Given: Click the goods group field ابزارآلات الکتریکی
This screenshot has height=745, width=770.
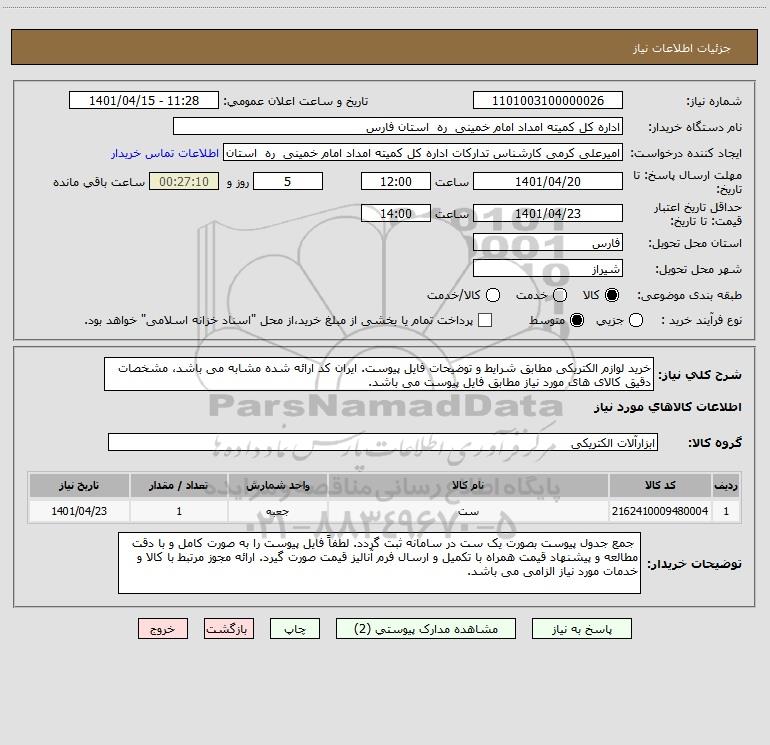Looking at the screenshot, I should point(383,442).
